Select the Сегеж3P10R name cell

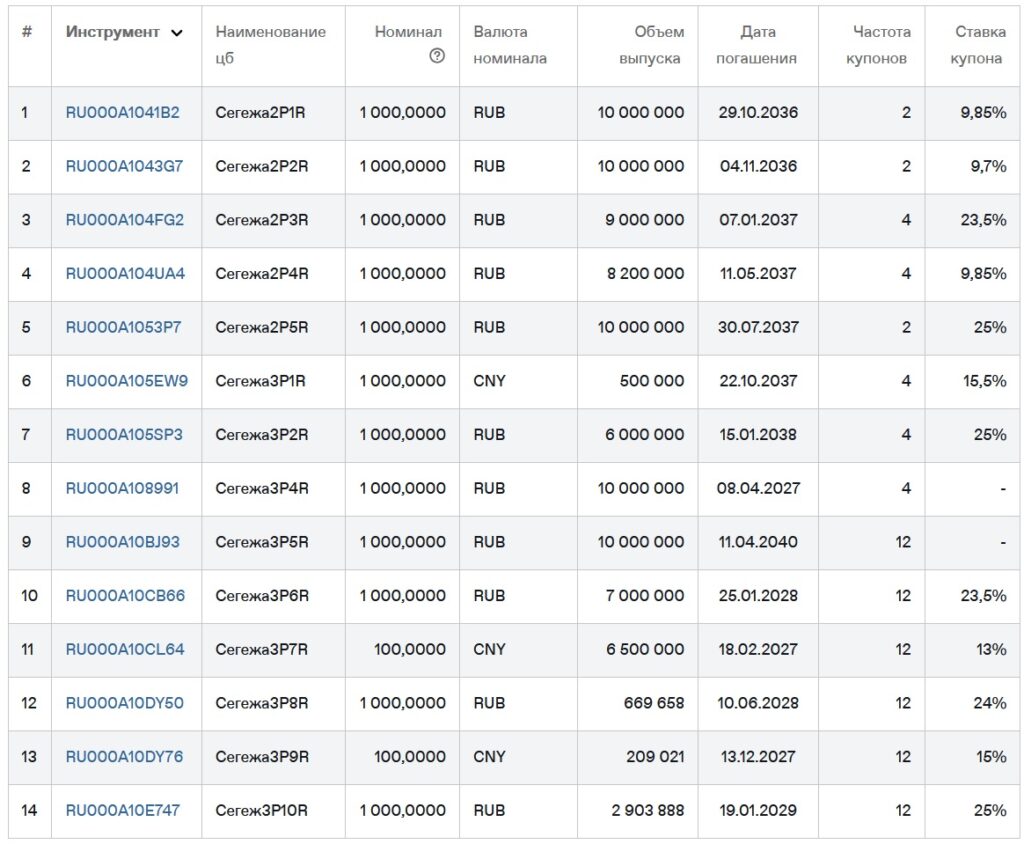pyautogui.click(x=261, y=810)
